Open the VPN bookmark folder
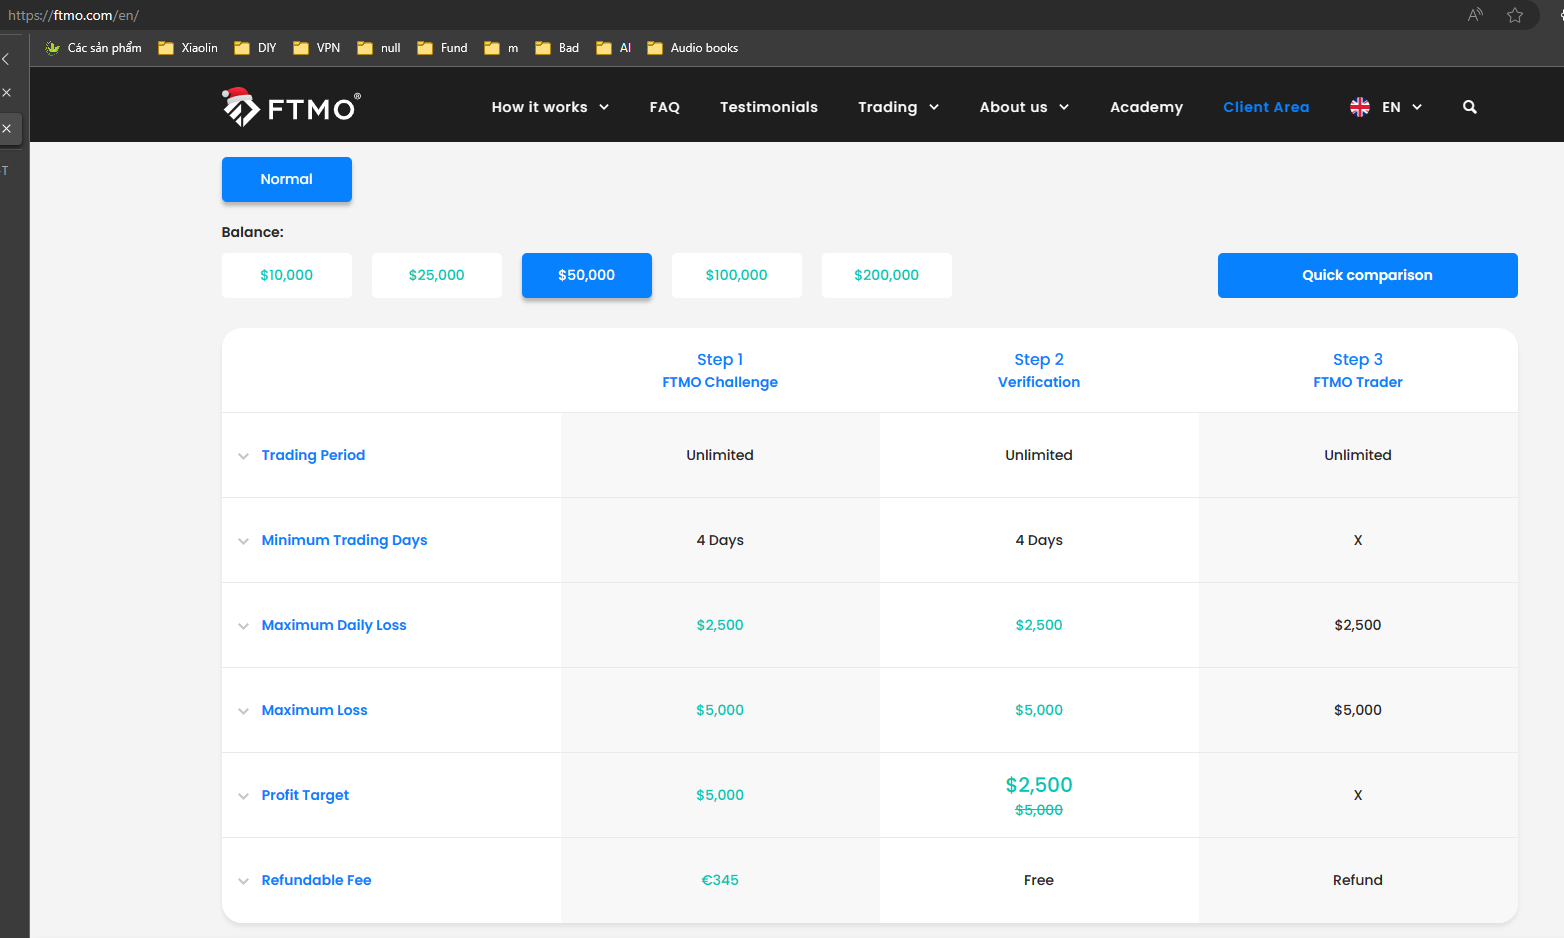 point(317,48)
